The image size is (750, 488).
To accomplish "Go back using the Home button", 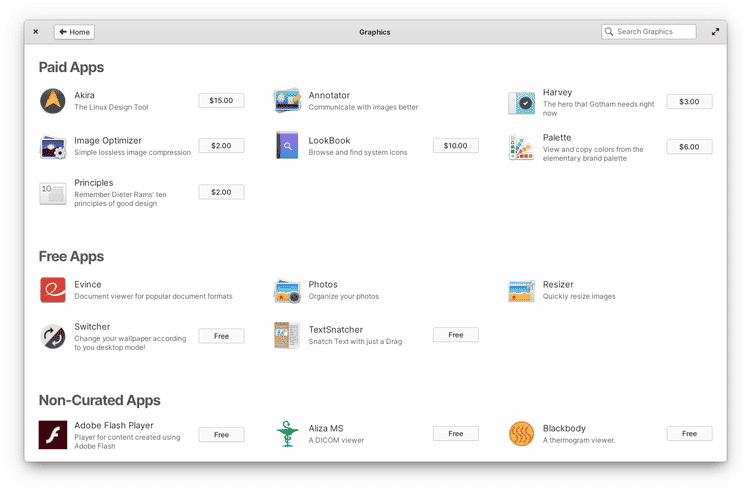I will tap(74, 32).
